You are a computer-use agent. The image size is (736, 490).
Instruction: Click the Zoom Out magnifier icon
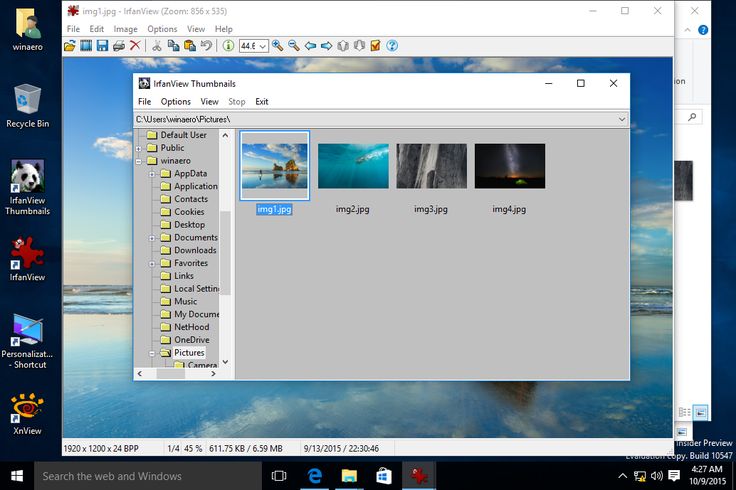coord(294,46)
